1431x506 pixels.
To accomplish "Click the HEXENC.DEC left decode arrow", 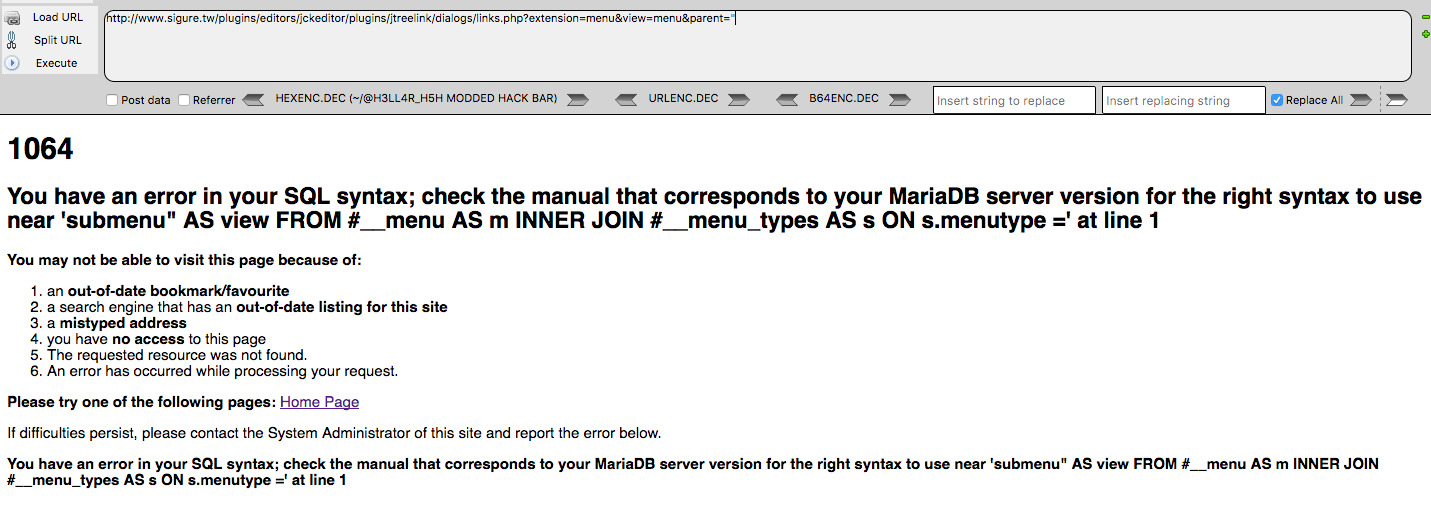I will point(254,99).
